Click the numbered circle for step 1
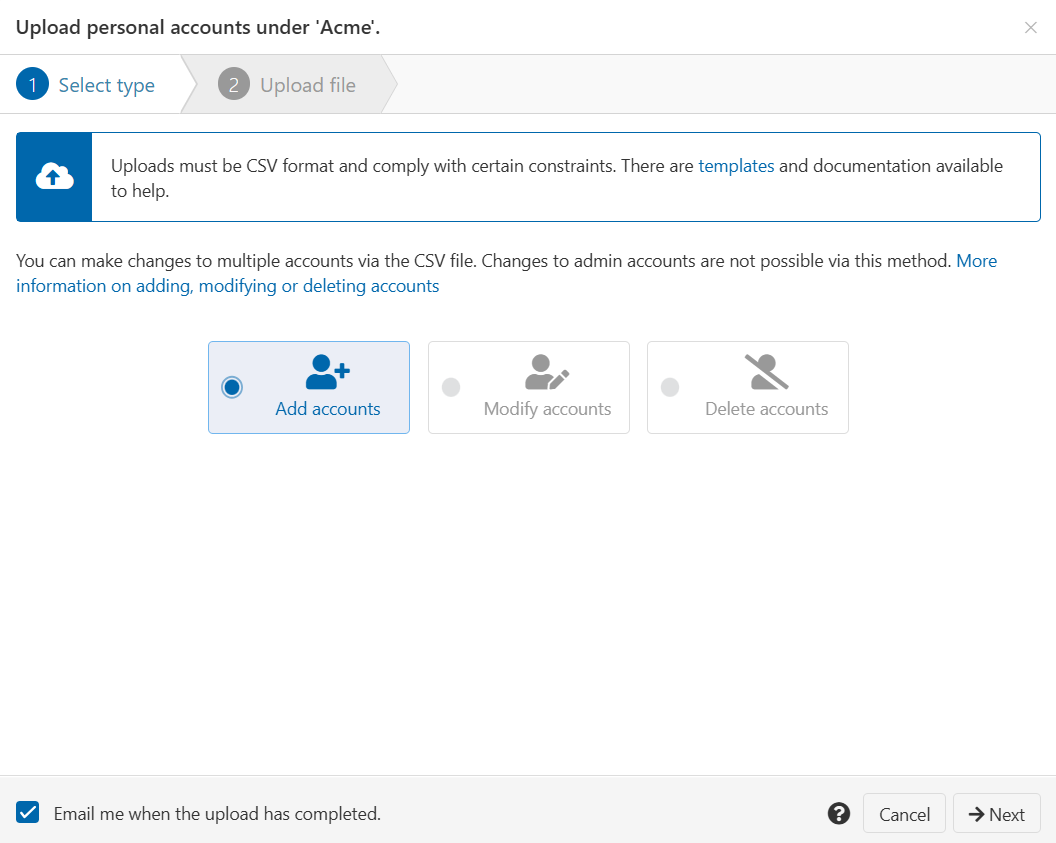The height and width of the screenshot is (843, 1056). pyautogui.click(x=31, y=84)
